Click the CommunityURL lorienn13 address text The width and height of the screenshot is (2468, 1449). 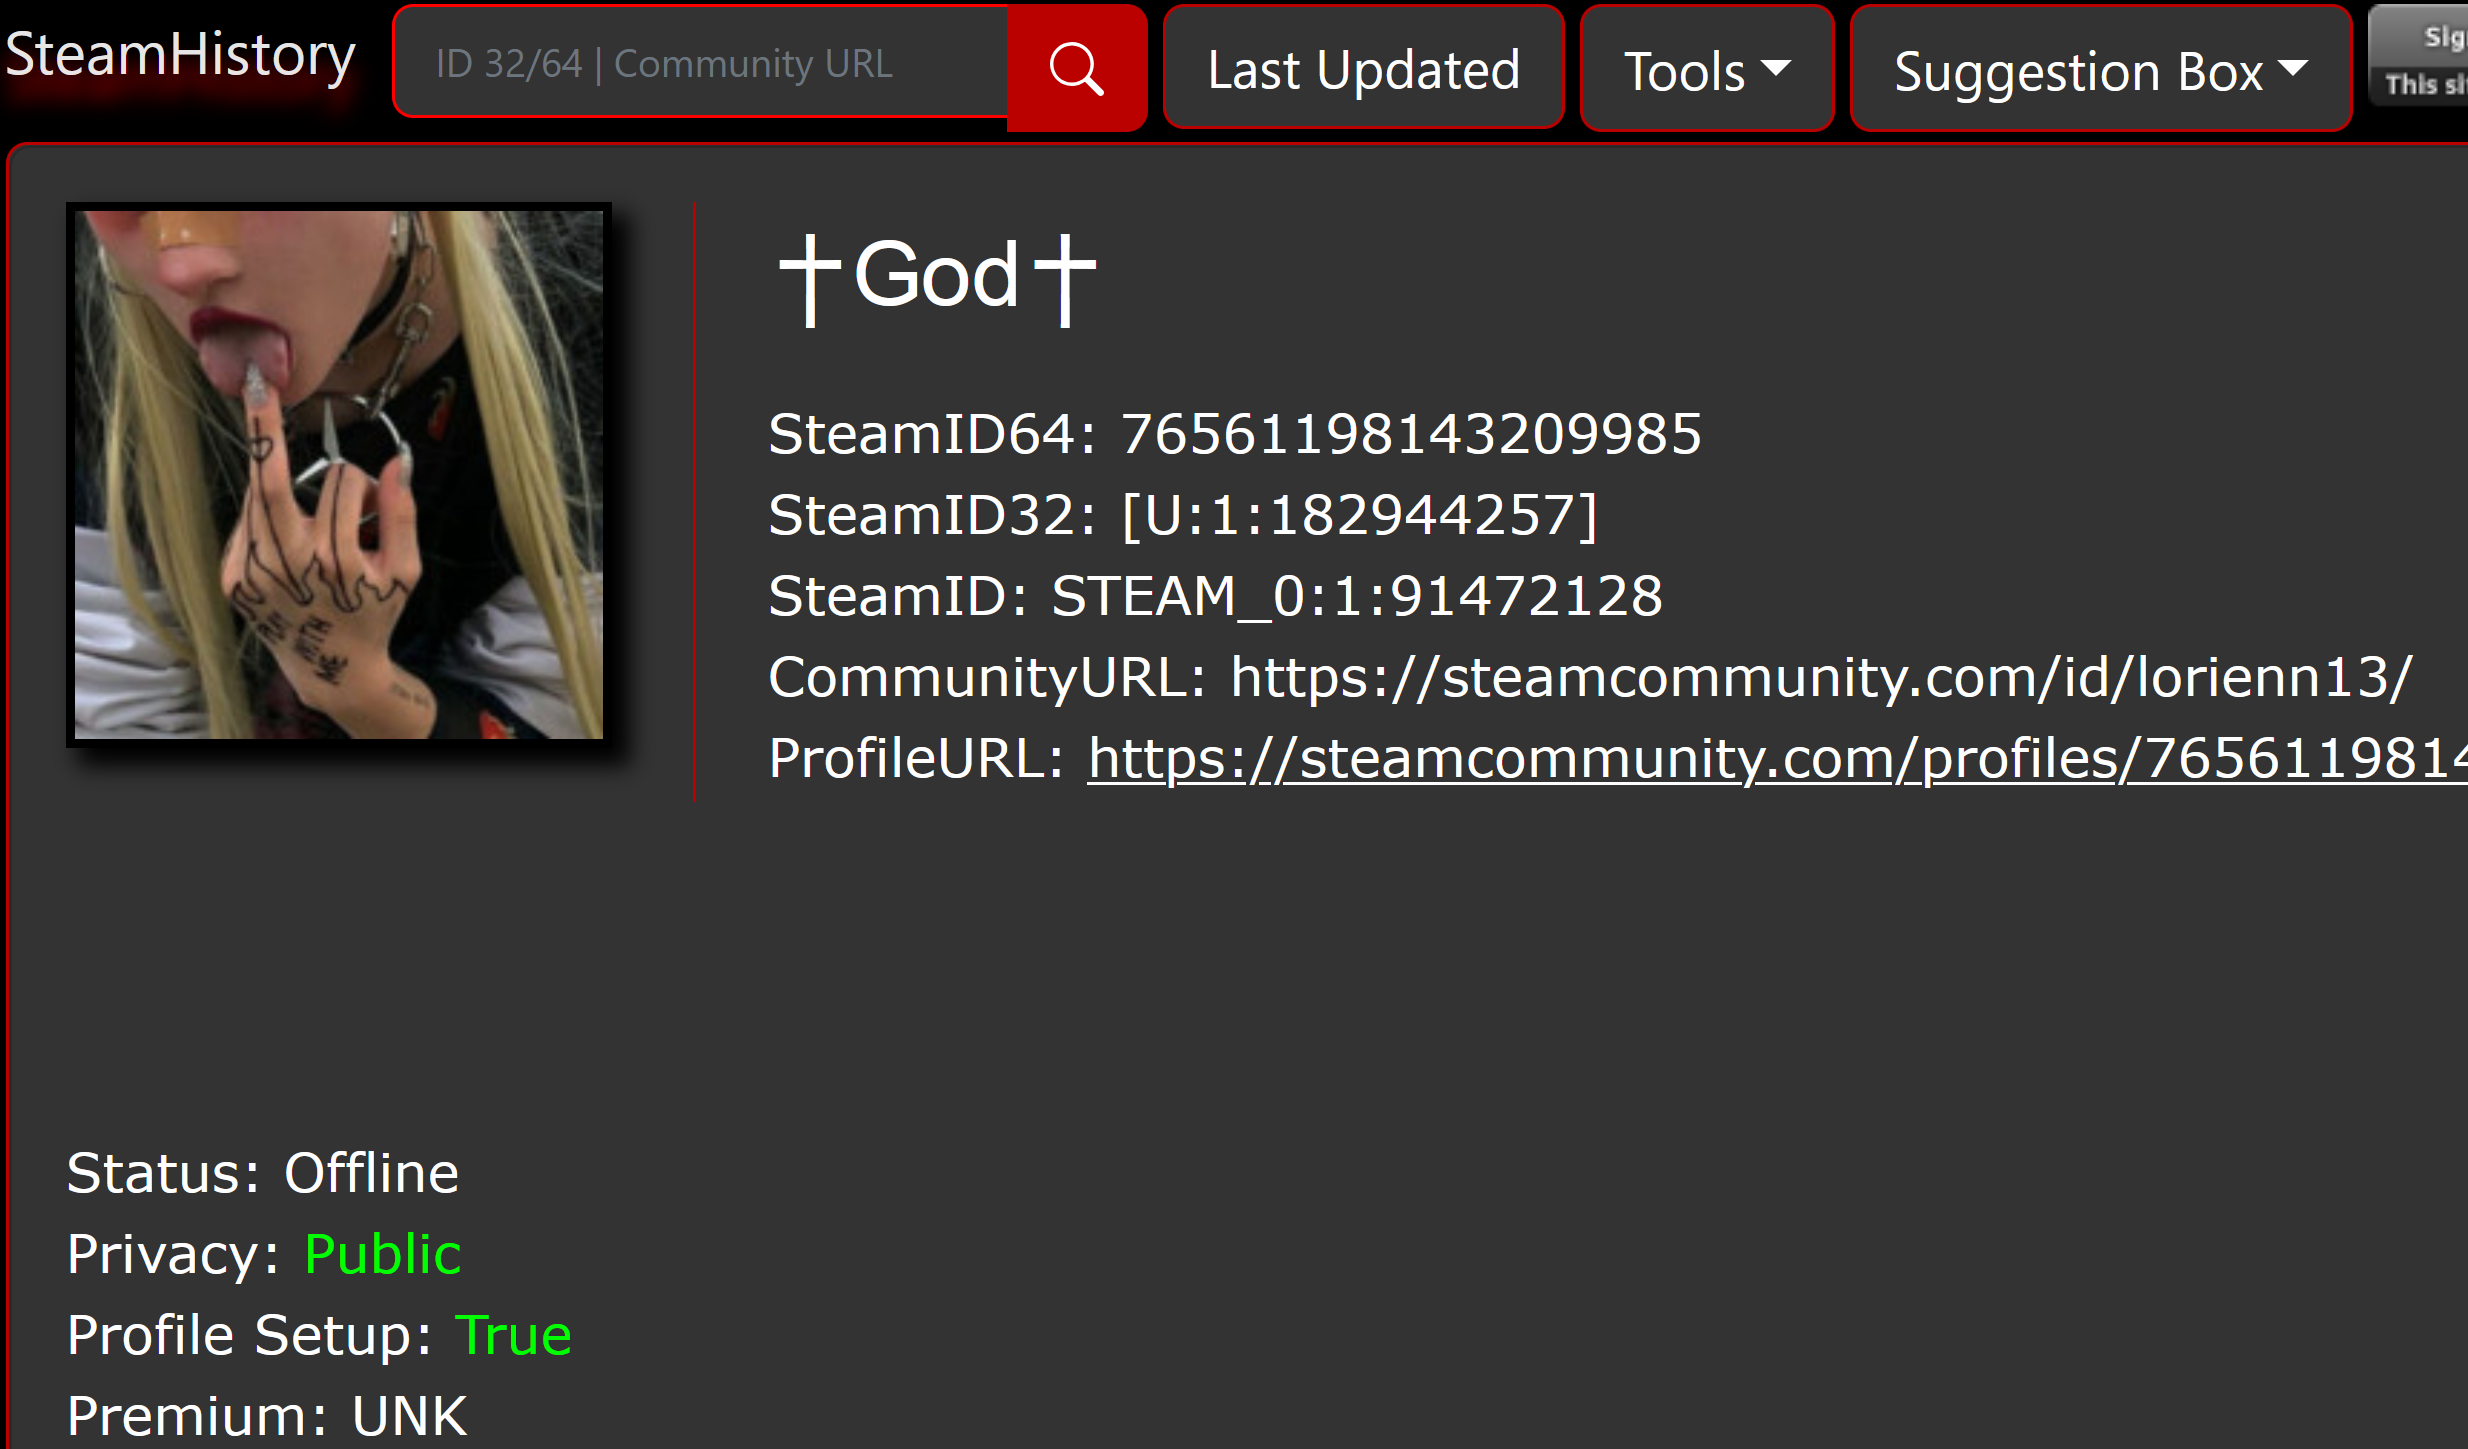click(x=1820, y=677)
